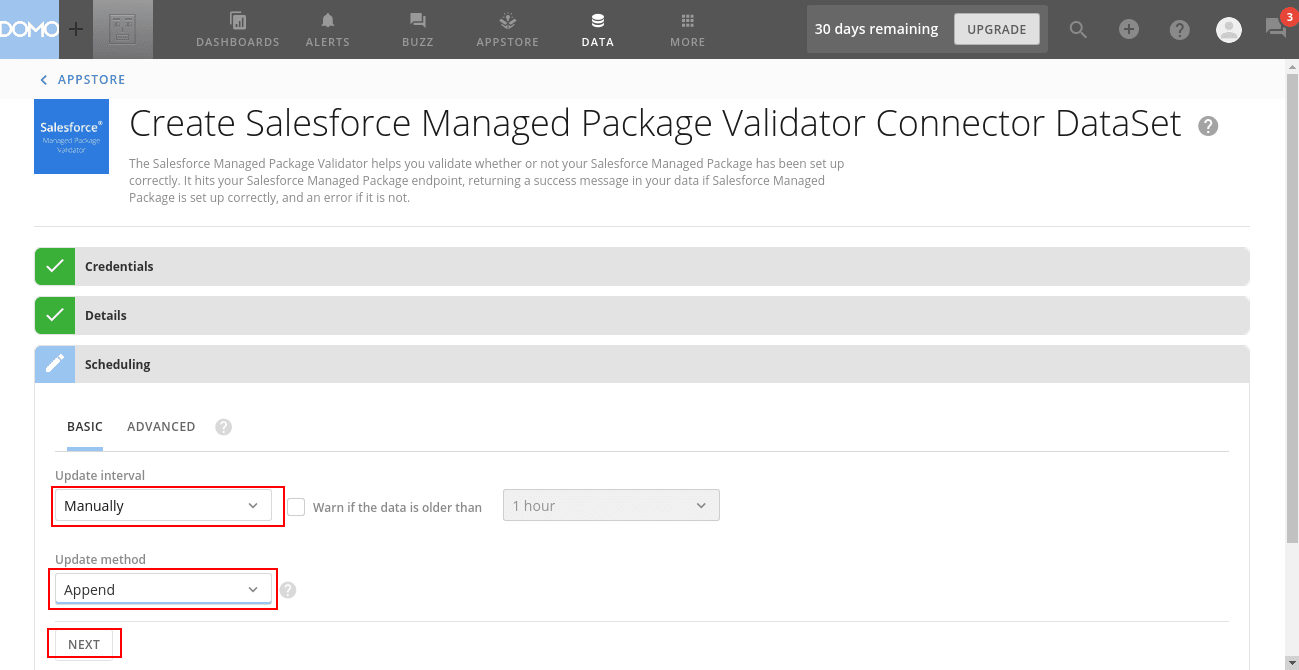Click the add plus circle icon
The height and width of the screenshot is (670, 1299).
click(x=1129, y=29)
